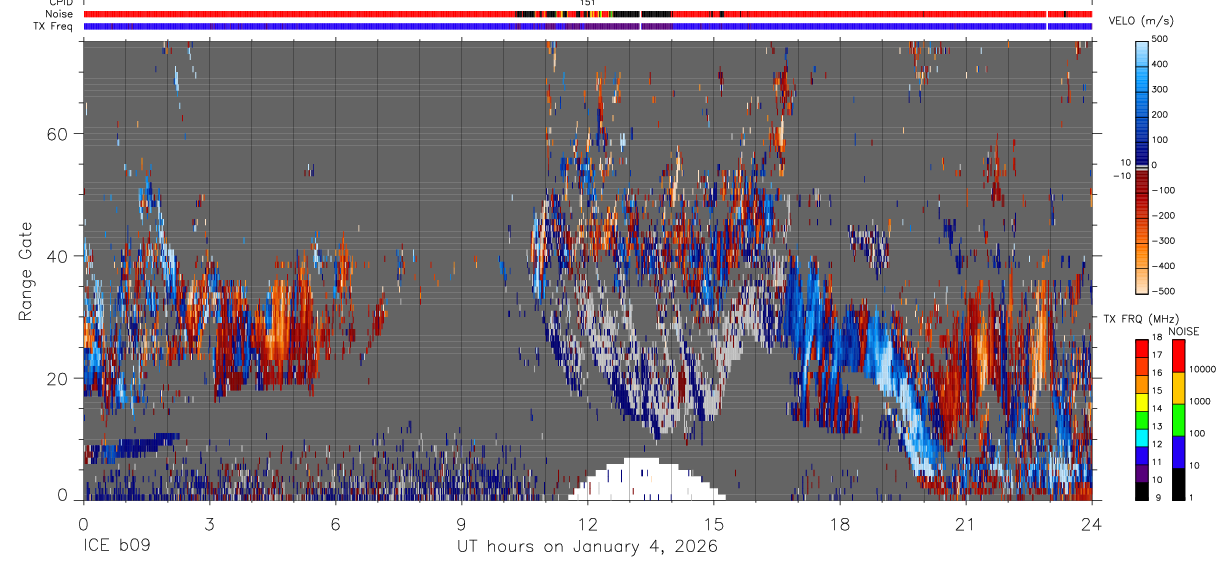
Task: Click the 18 label on TX FRQ legend
Action: tap(1158, 338)
